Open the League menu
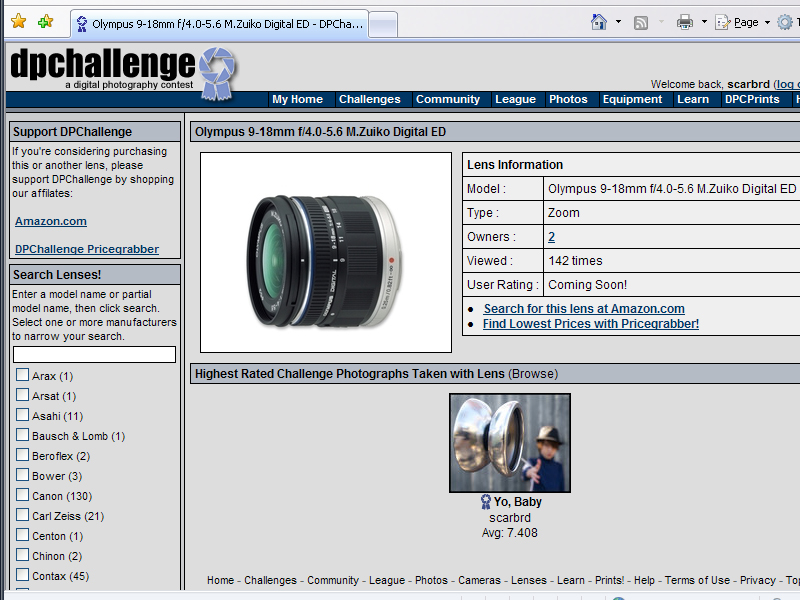 pos(515,99)
